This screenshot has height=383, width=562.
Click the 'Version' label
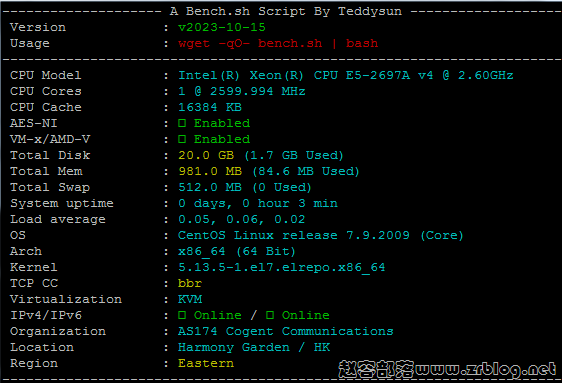(x=38, y=27)
